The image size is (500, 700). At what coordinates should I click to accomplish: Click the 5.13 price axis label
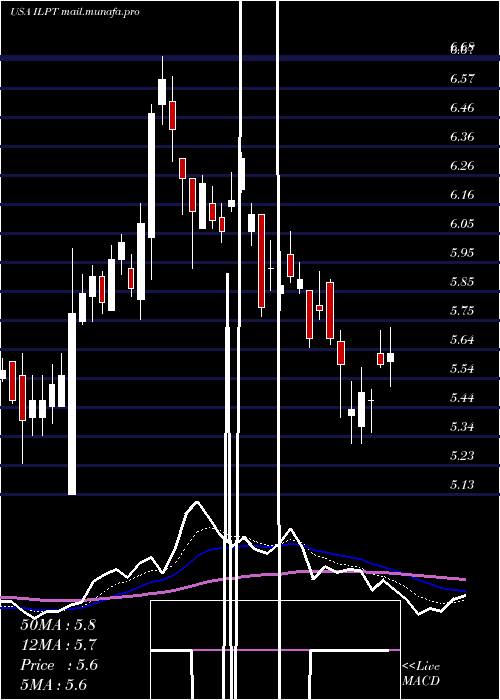click(462, 485)
